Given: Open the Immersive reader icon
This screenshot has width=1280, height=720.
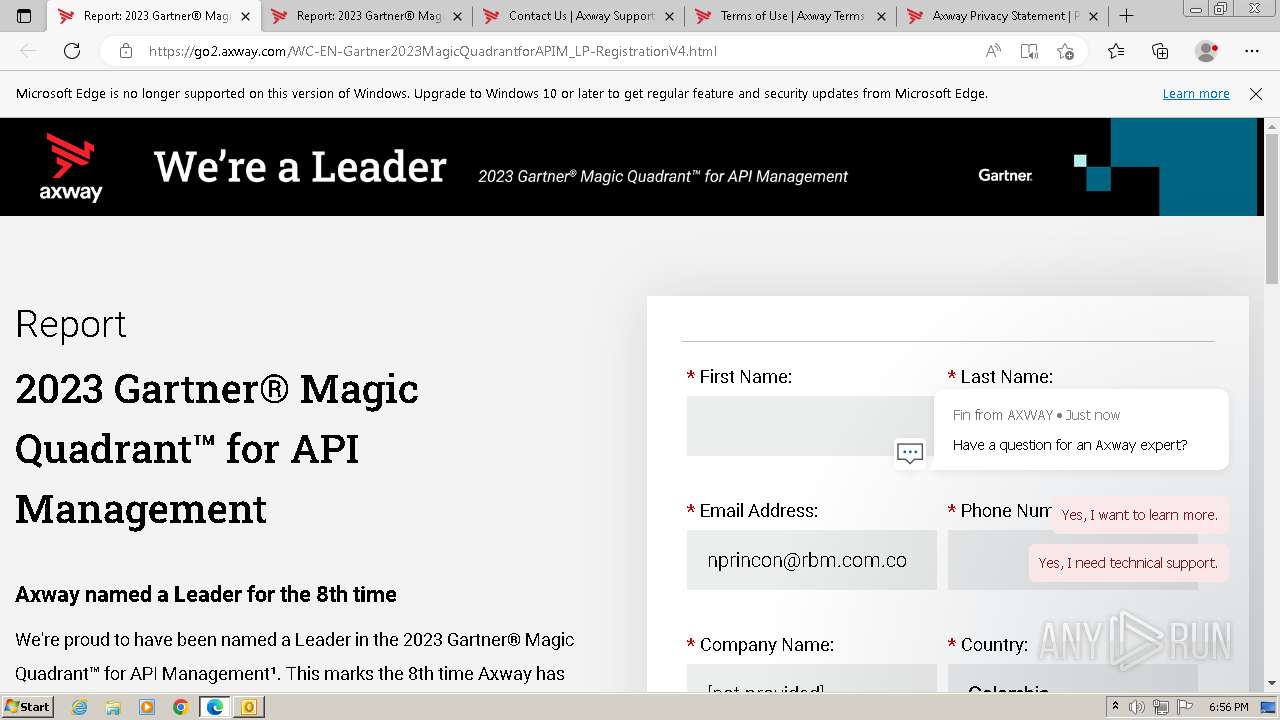Looking at the screenshot, I should click(1029, 51).
